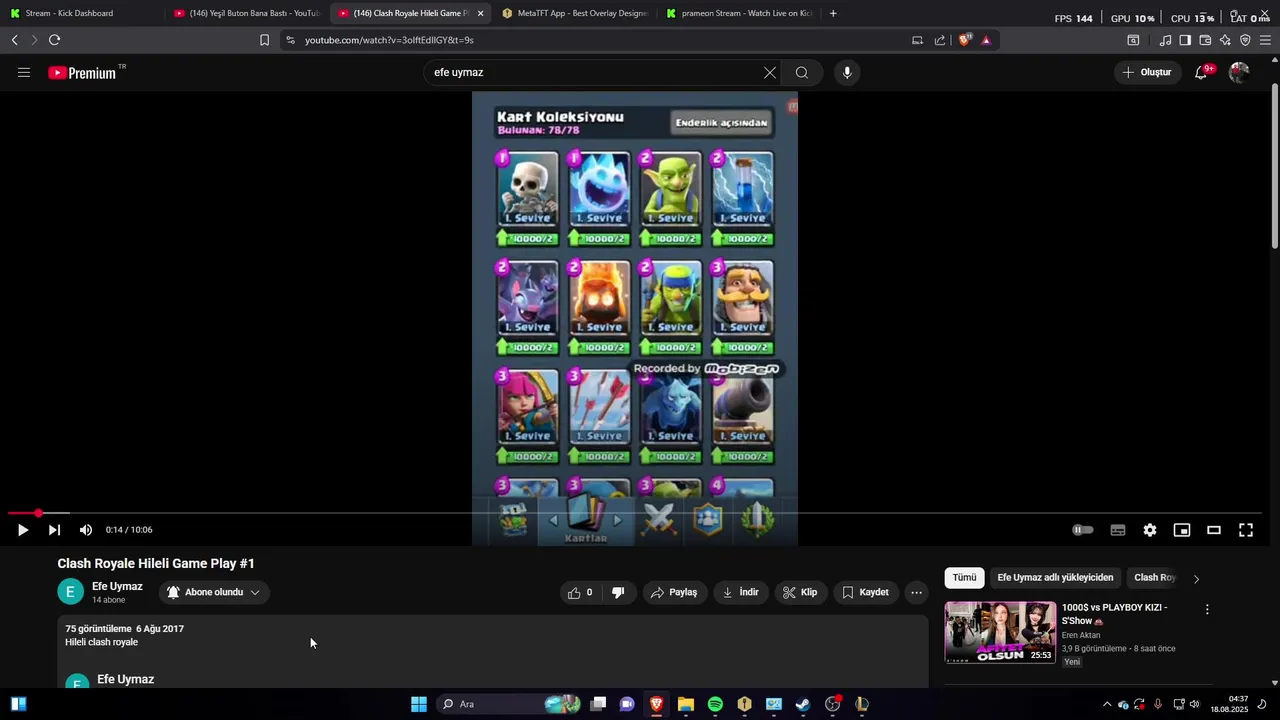Switch to prameon Stream Kick tab
This screenshot has width=1280, height=720.
740,13
